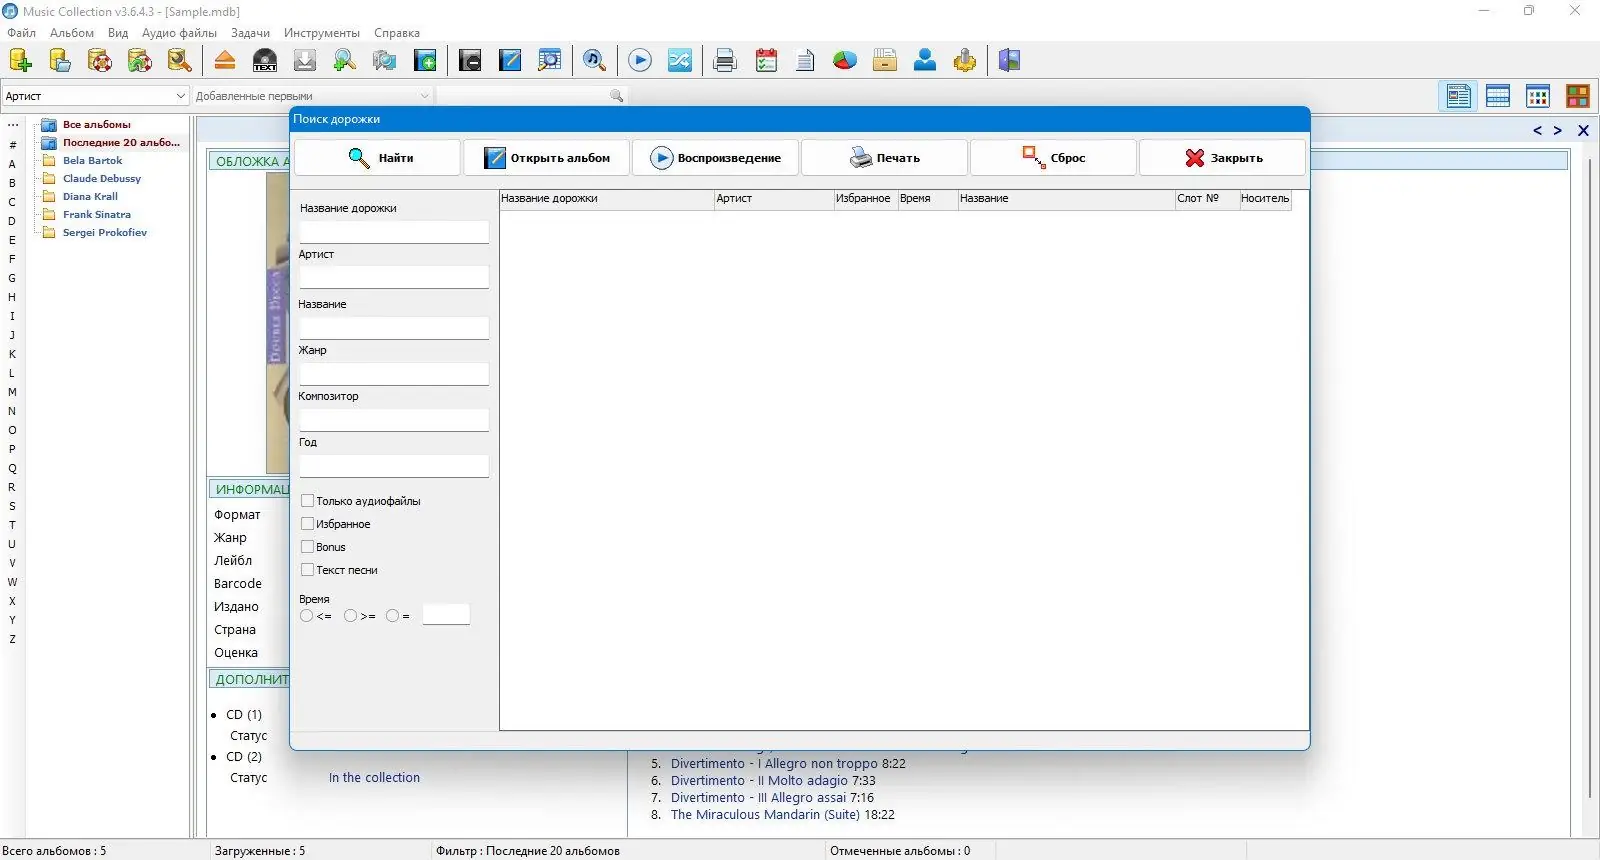This screenshot has height=860, width=1600.
Task: Select Claude Debussy folder in tree
Action: [x=102, y=178]
